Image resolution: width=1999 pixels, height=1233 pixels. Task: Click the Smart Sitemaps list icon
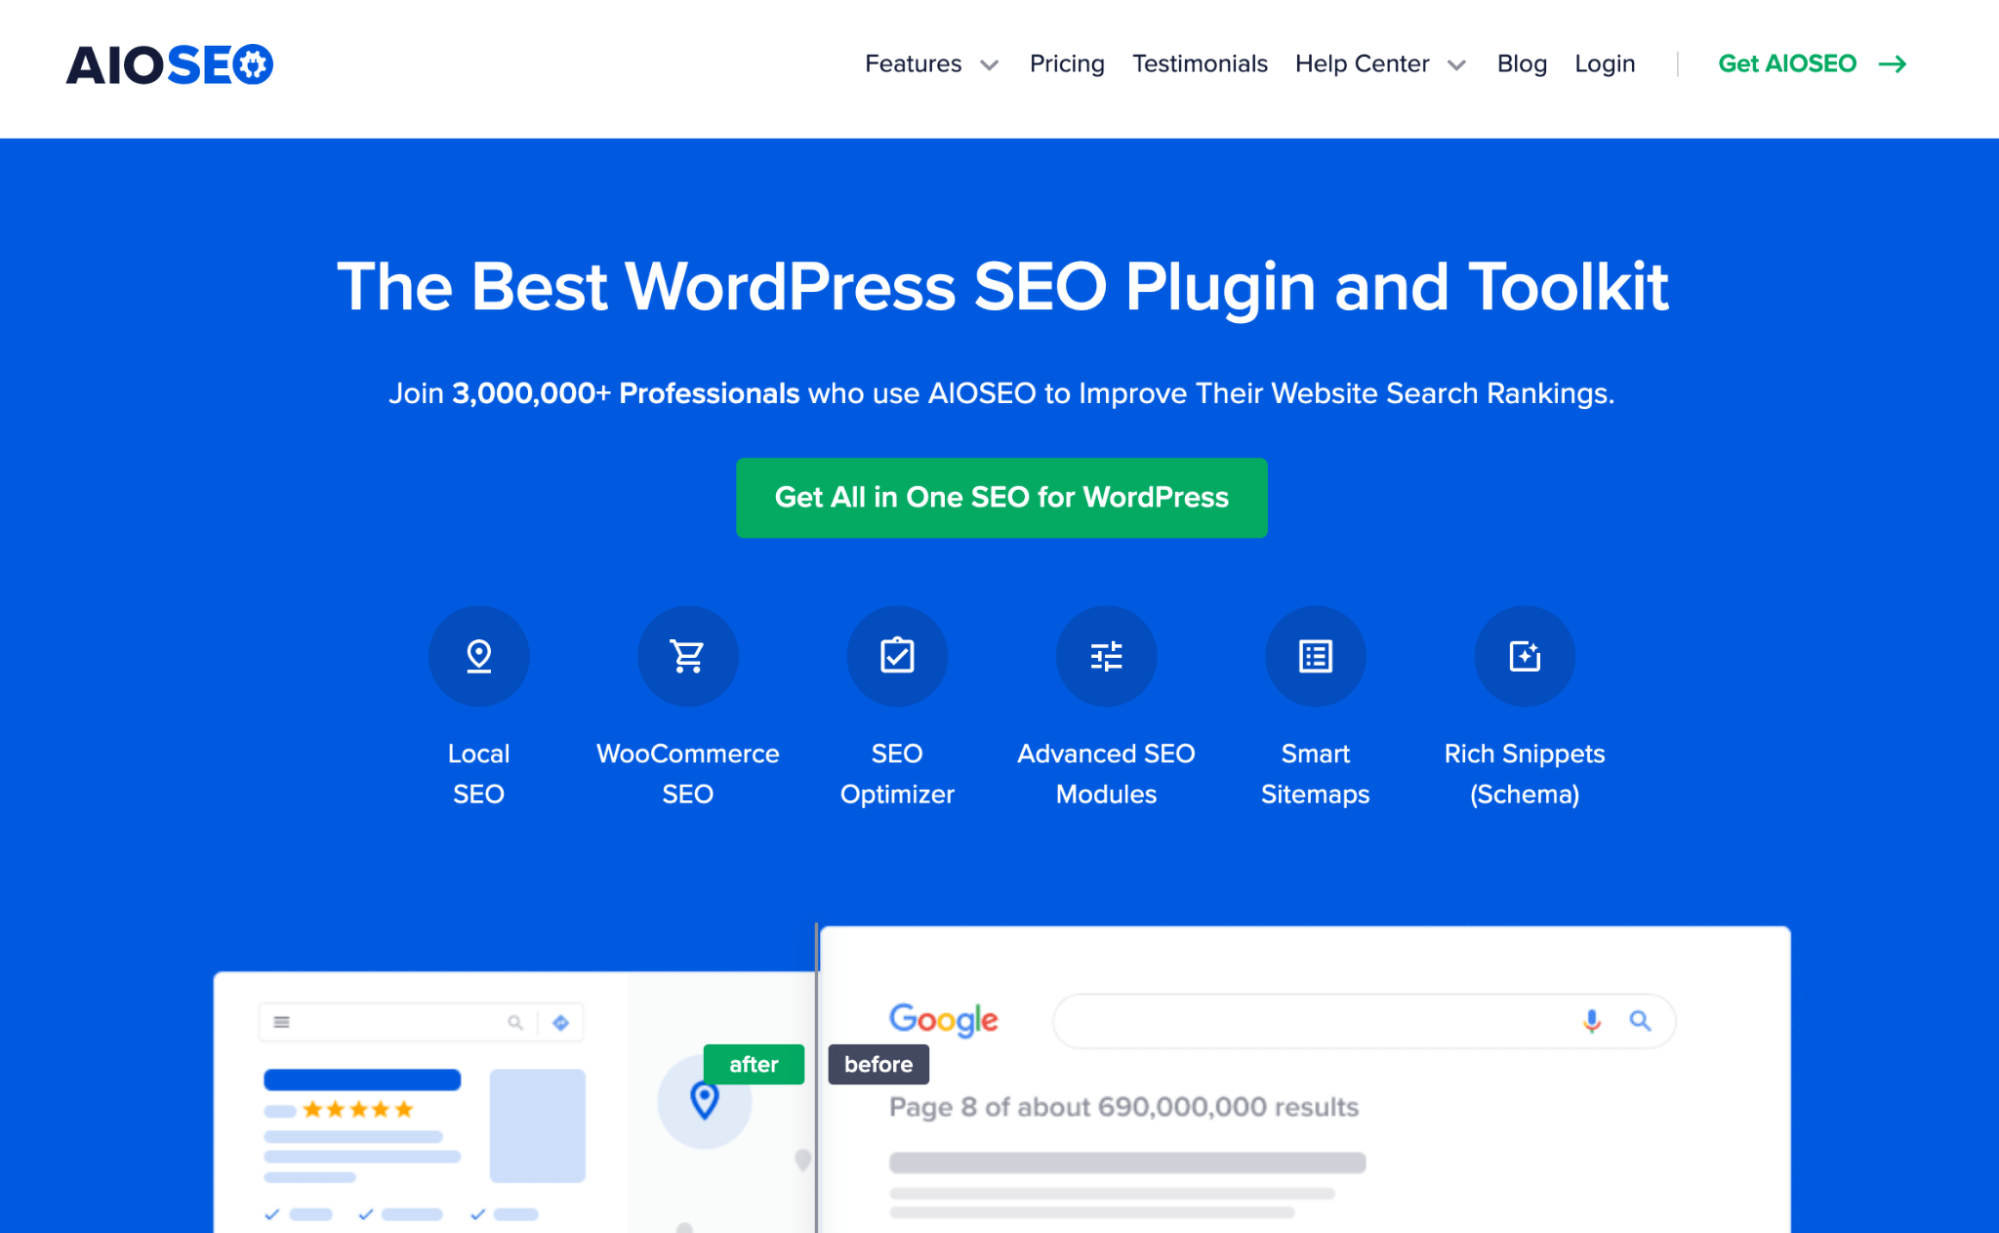tap(1315, 656)
